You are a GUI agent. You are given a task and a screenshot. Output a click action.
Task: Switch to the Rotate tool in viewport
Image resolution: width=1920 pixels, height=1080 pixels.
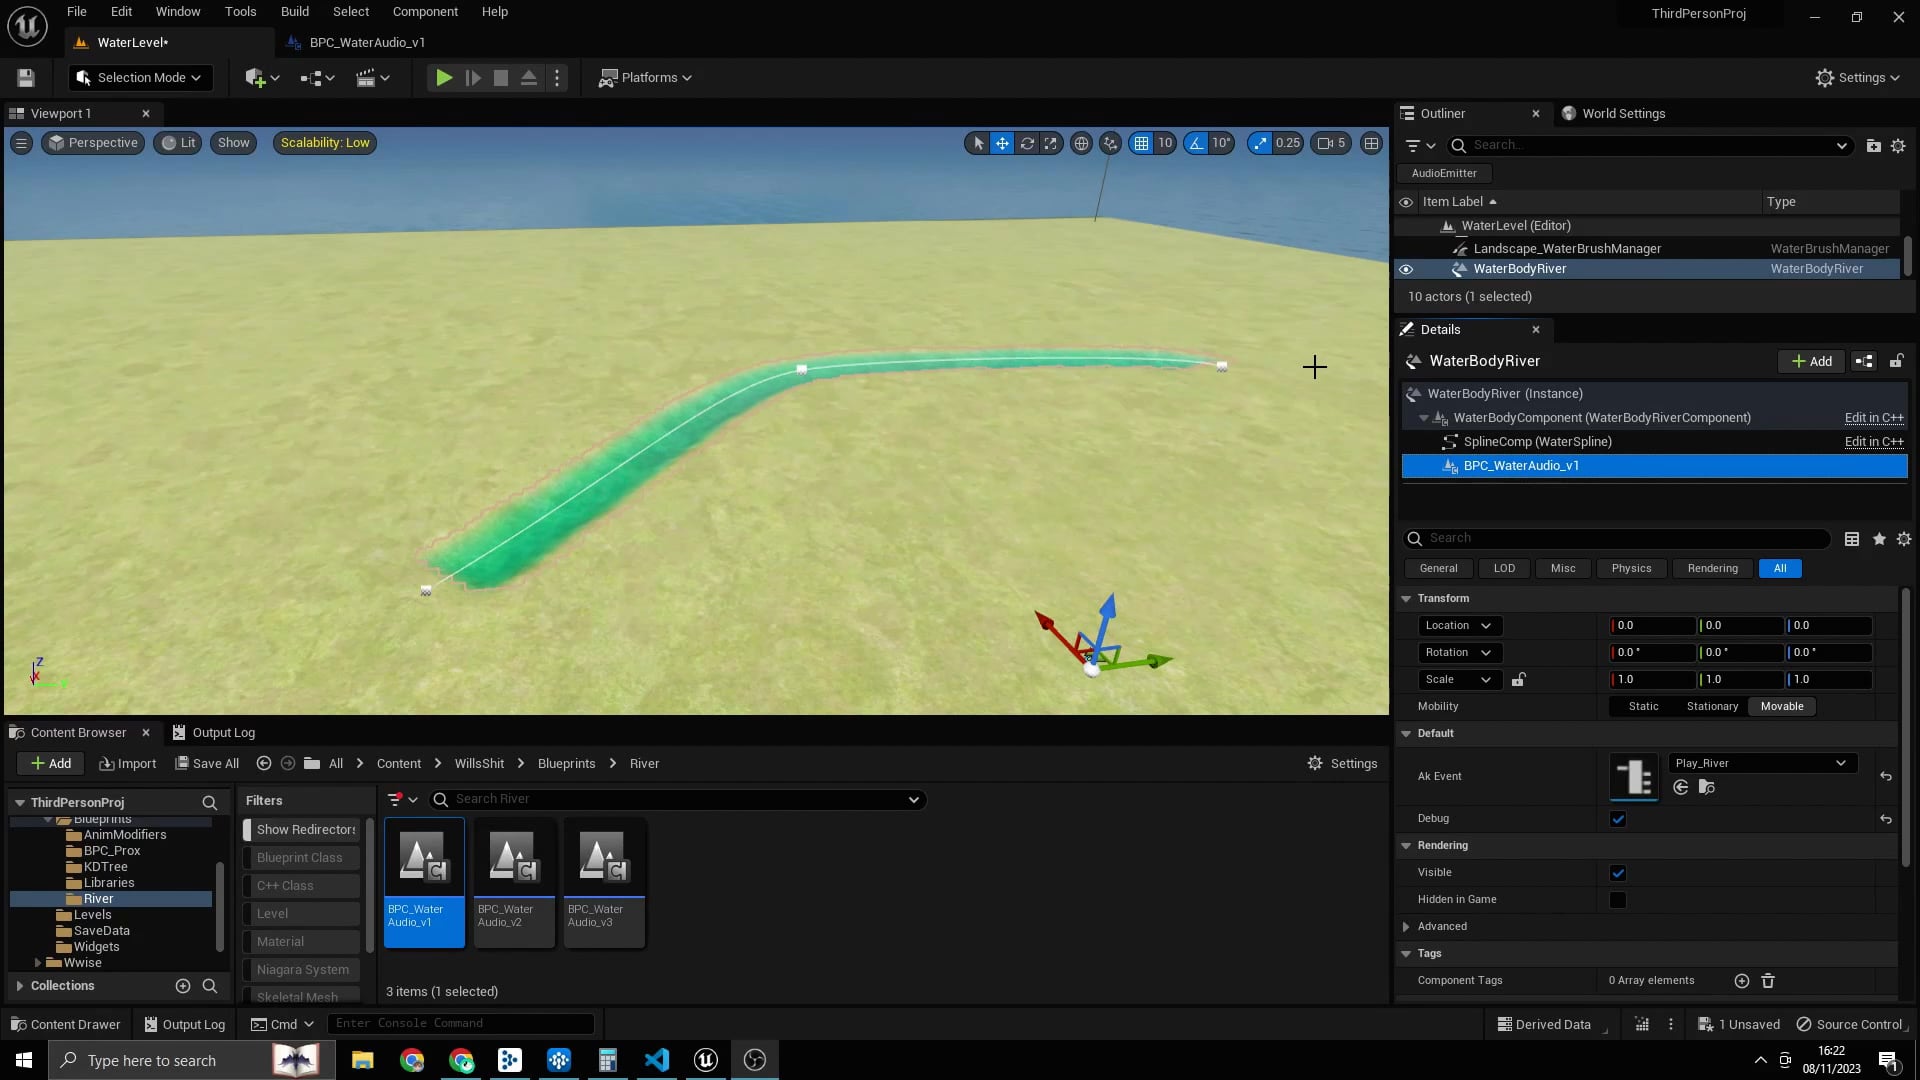click(1027, 143)
